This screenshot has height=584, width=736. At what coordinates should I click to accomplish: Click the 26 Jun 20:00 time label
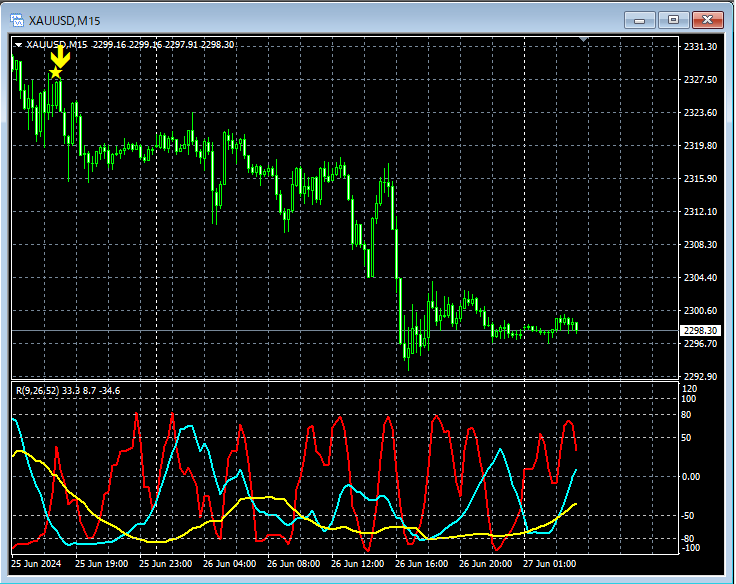click(x=485, y=564)
